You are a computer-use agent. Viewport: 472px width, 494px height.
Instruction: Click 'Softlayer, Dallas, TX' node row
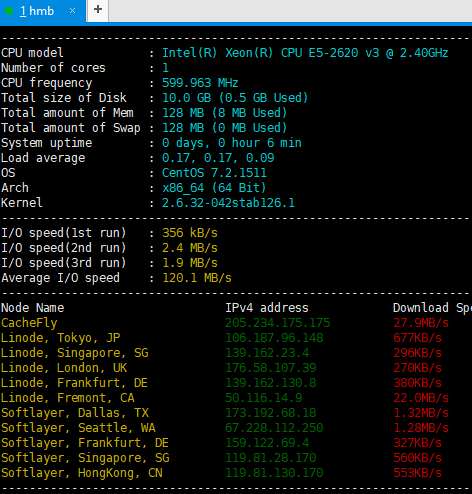[75, 413]
